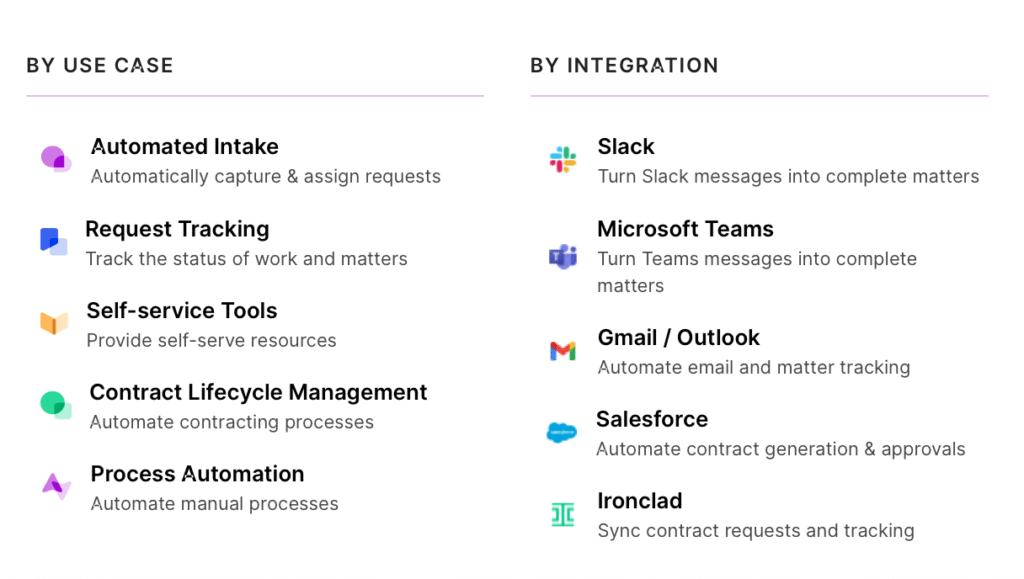Image resolution: width=1024 pixels, height=579 pixels.
Task: Go to Contract Lifecycle Management
Action: 258,392
